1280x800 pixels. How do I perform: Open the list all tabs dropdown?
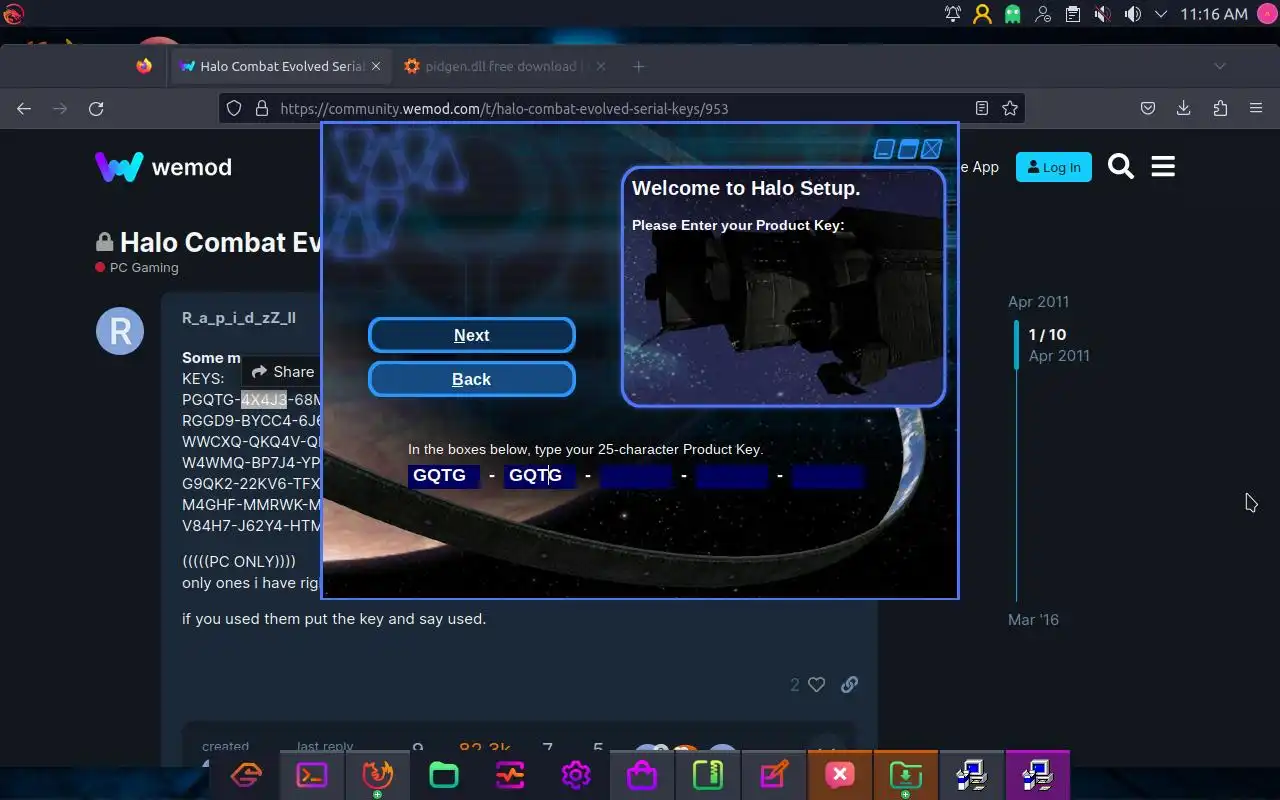pos(1220,66)
